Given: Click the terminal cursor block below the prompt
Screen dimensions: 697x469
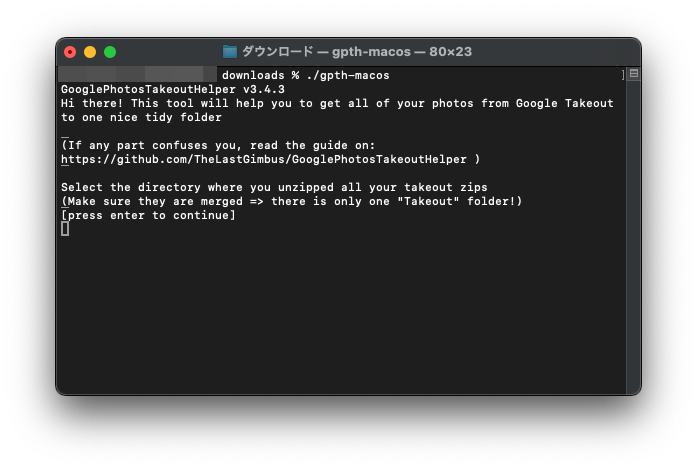Looking at the screenshot, I should tap(65, 228).
